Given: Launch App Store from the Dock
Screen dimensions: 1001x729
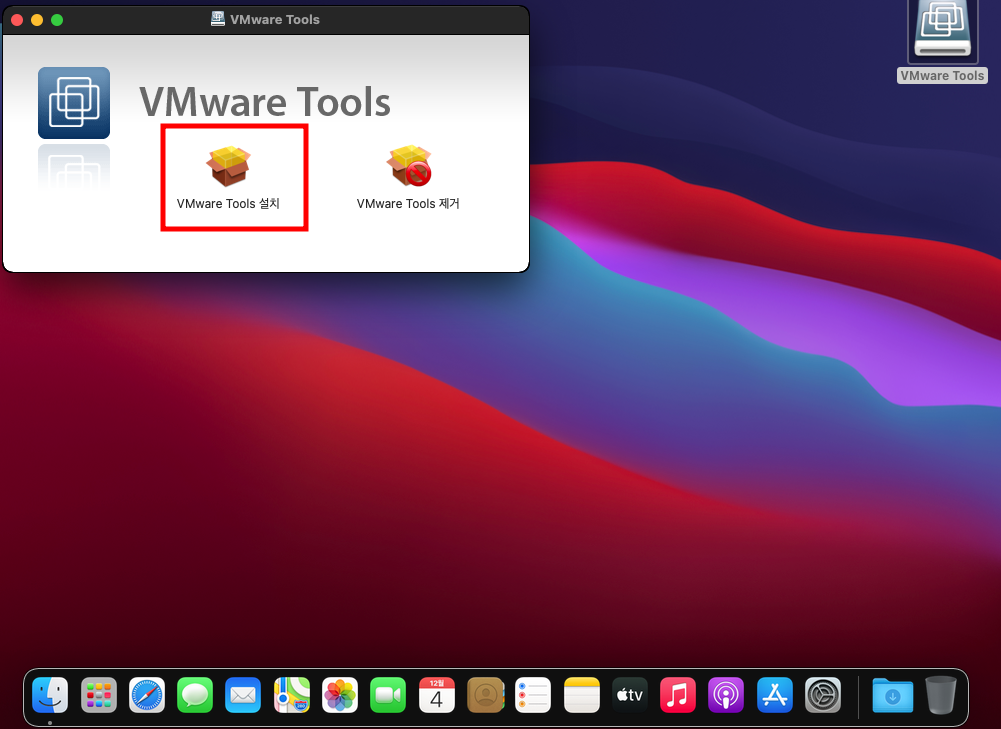Looking at the screenshot, I should [774, 695].
